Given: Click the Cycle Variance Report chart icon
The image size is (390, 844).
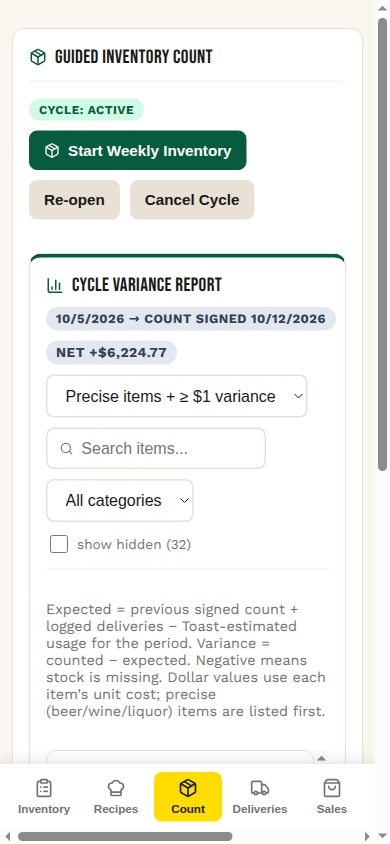Looking at the screenshot, I should 55,285.
